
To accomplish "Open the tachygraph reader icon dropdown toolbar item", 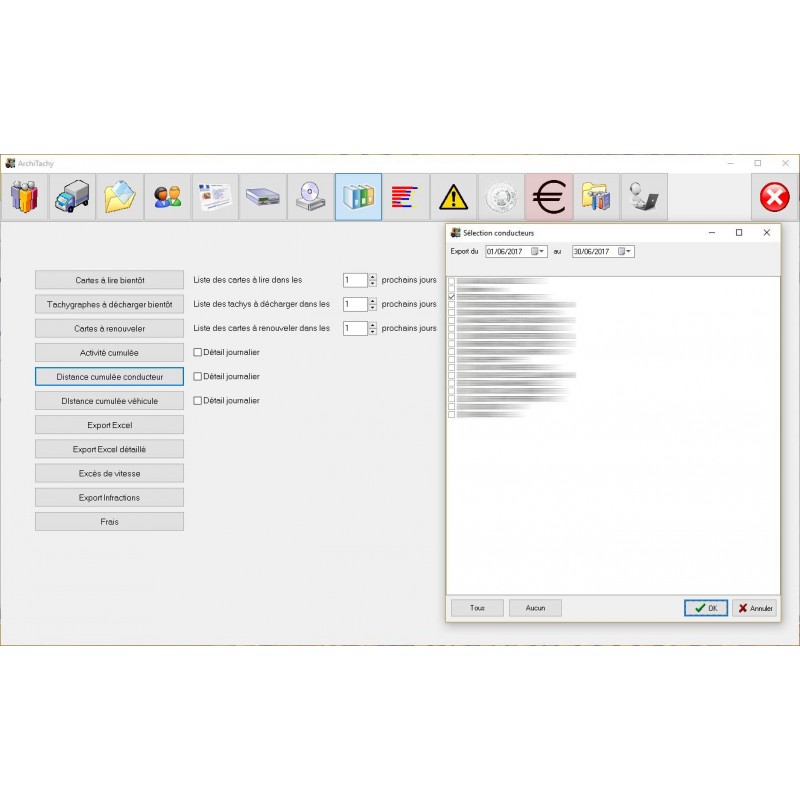I will pyautogui.click(x=262, y=197).
